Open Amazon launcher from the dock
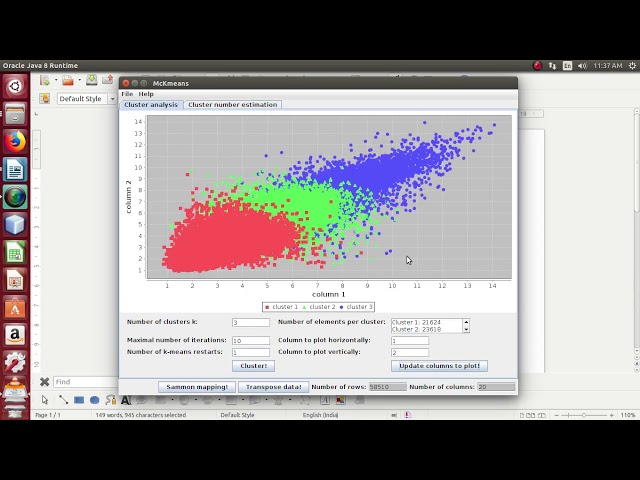This screenshot has height=480, width=640. 15,336
